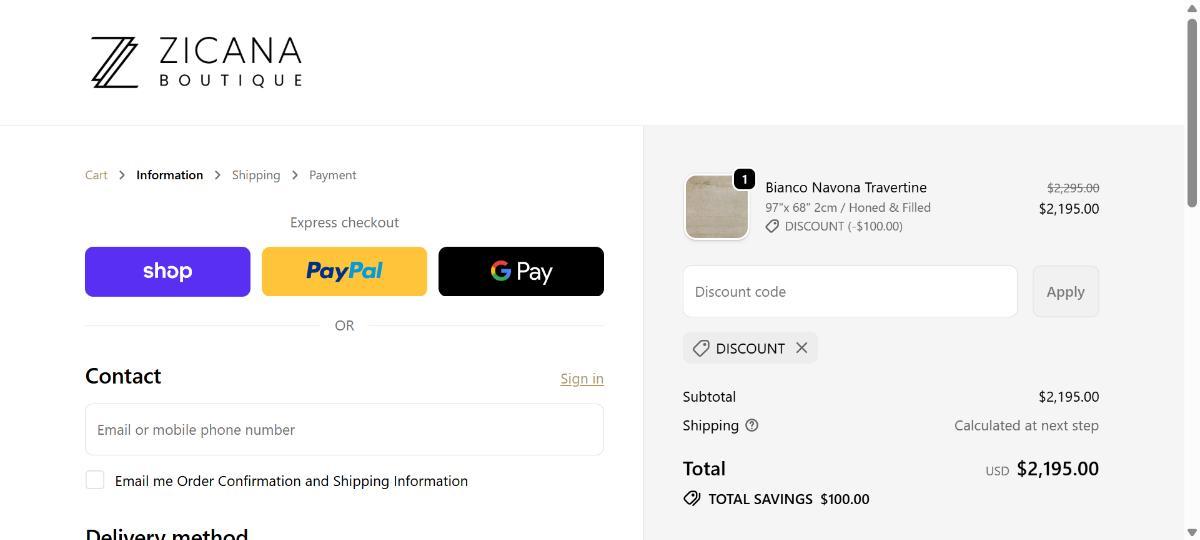The height and width of the screenshot is (540, 1200).
Task: Click the shipping help question icon
Action: pos(752,425)
